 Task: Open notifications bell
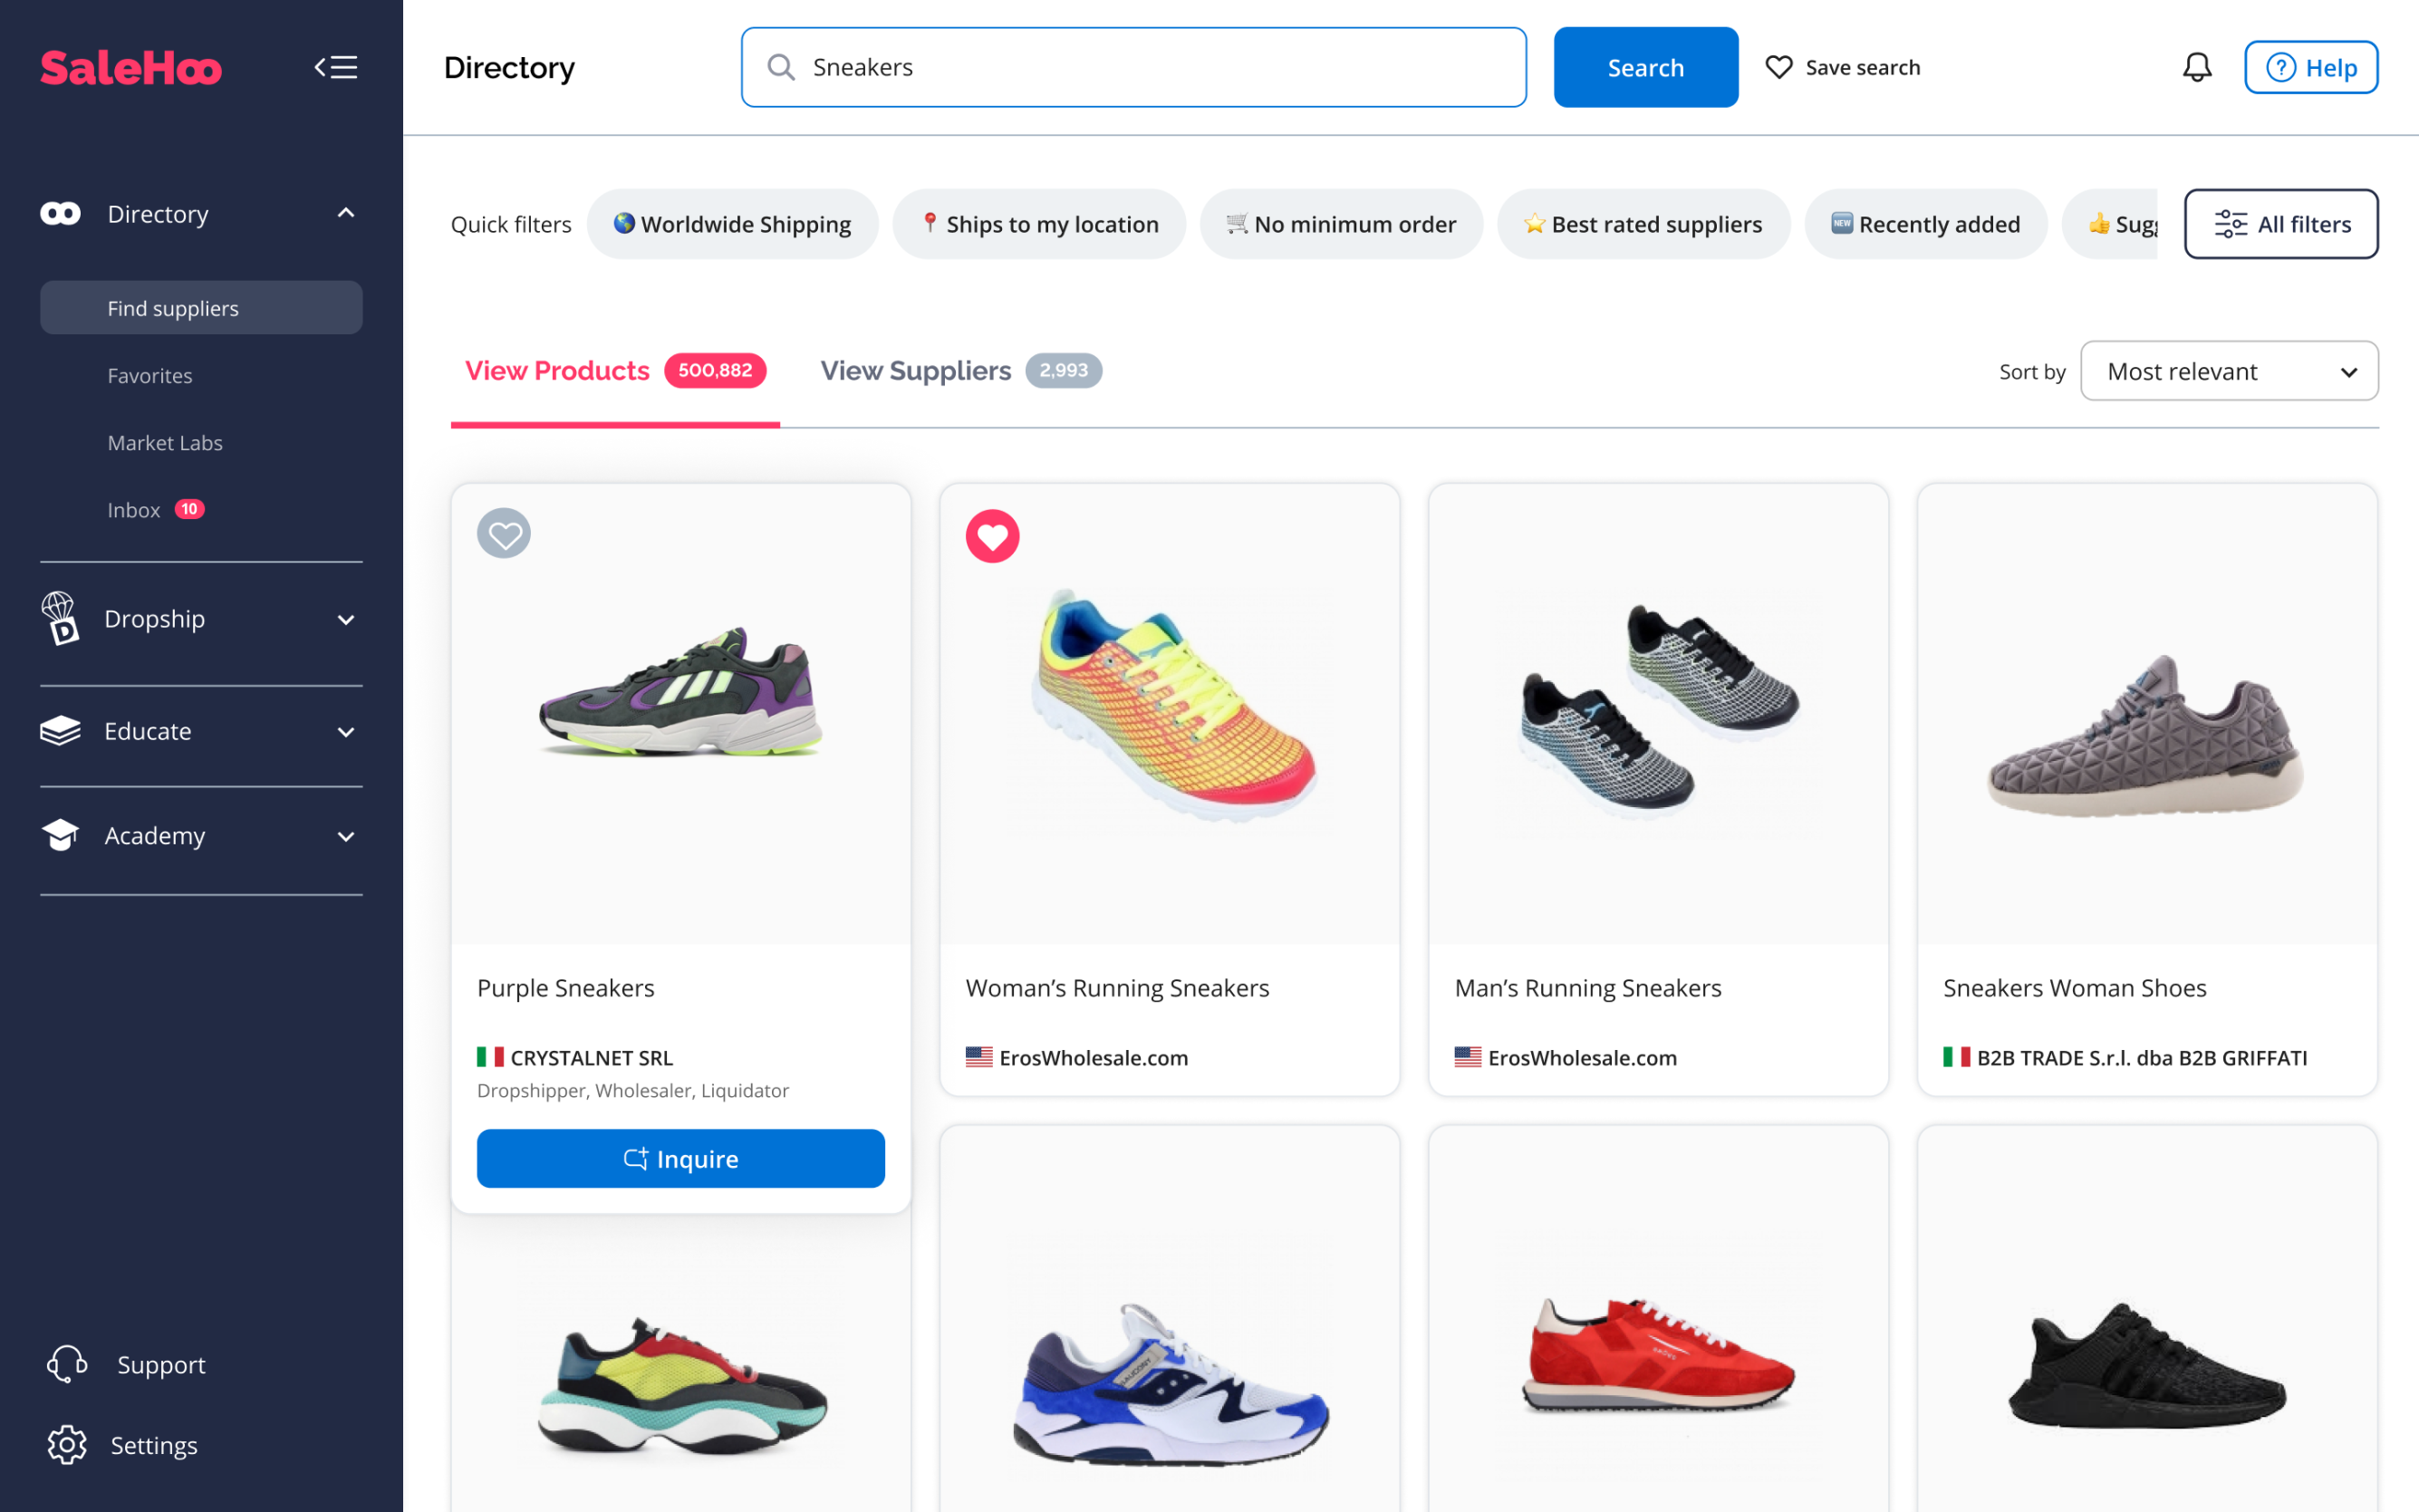[x=2196, y=67]
